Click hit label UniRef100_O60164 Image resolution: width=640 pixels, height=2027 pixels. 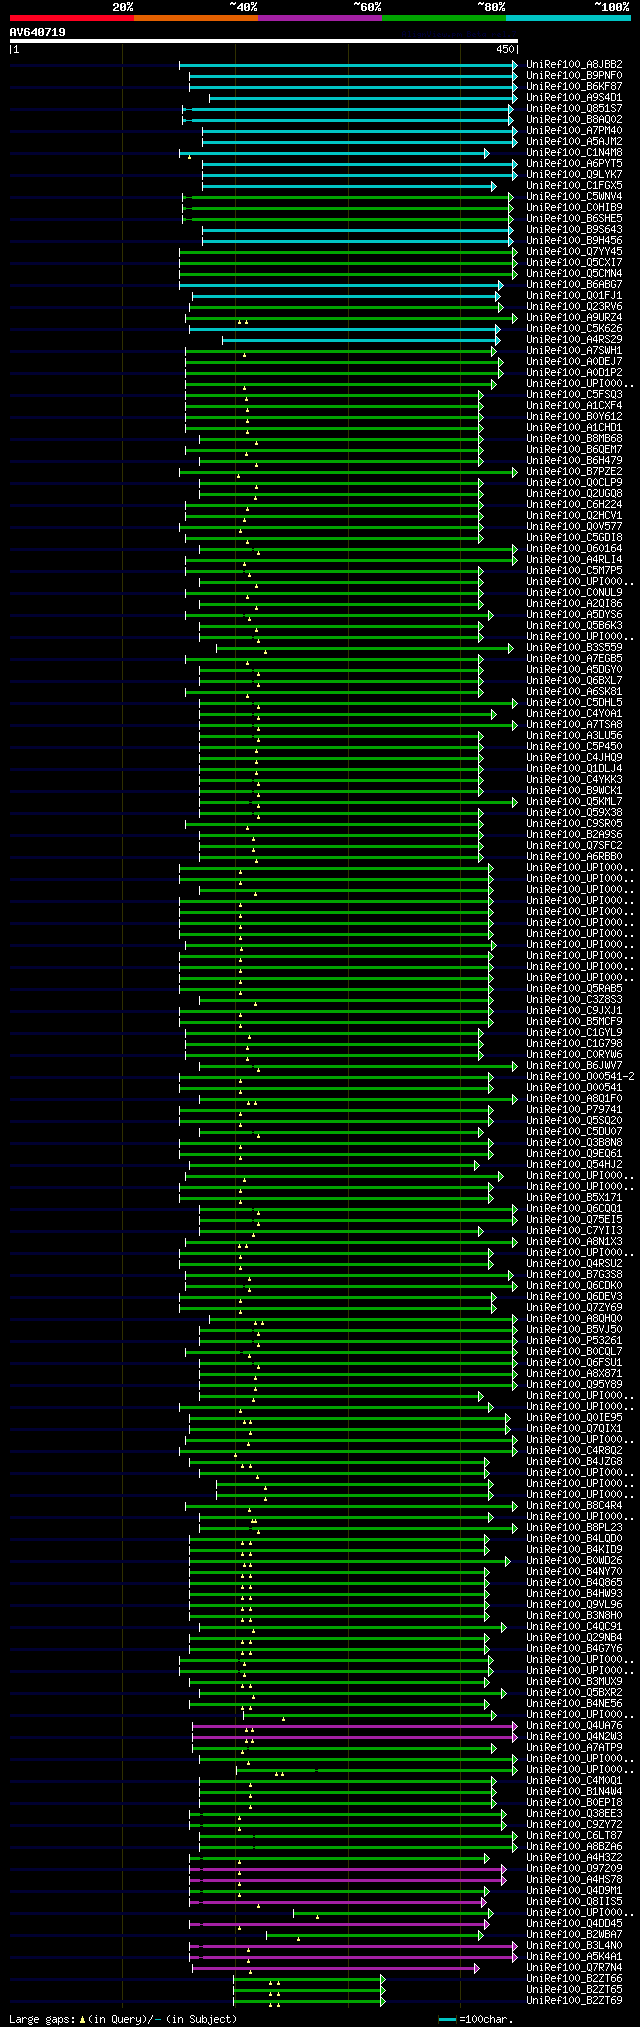coord(574,548)
